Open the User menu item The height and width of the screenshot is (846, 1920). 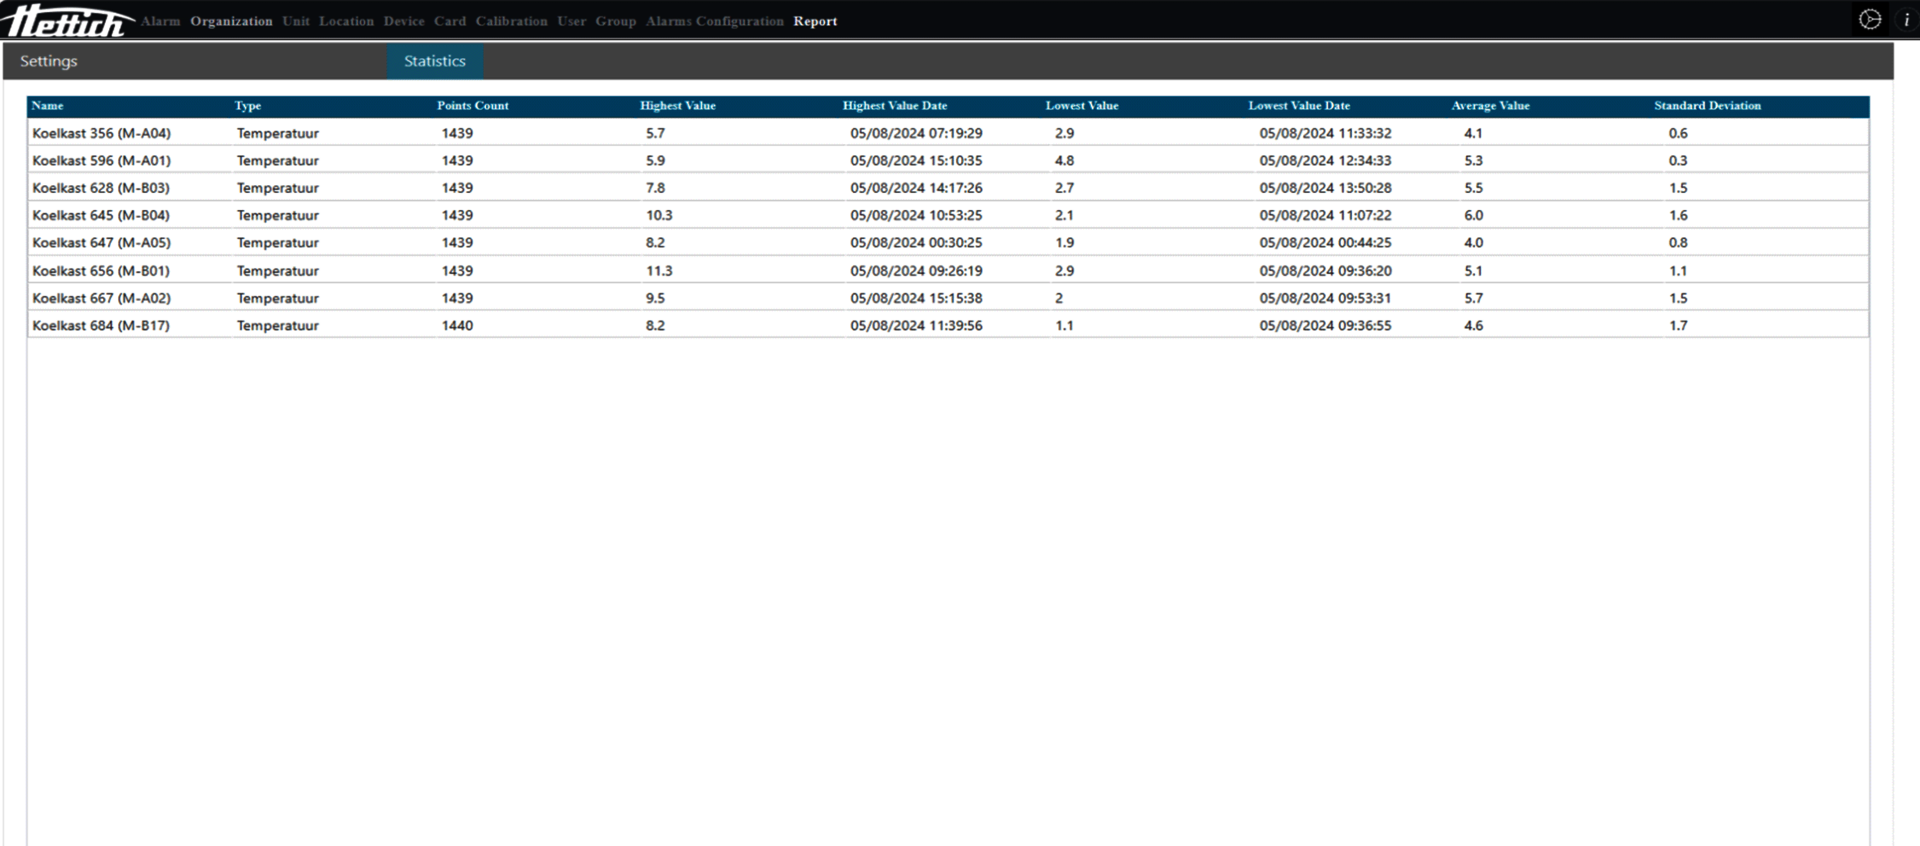click(571, 21)
